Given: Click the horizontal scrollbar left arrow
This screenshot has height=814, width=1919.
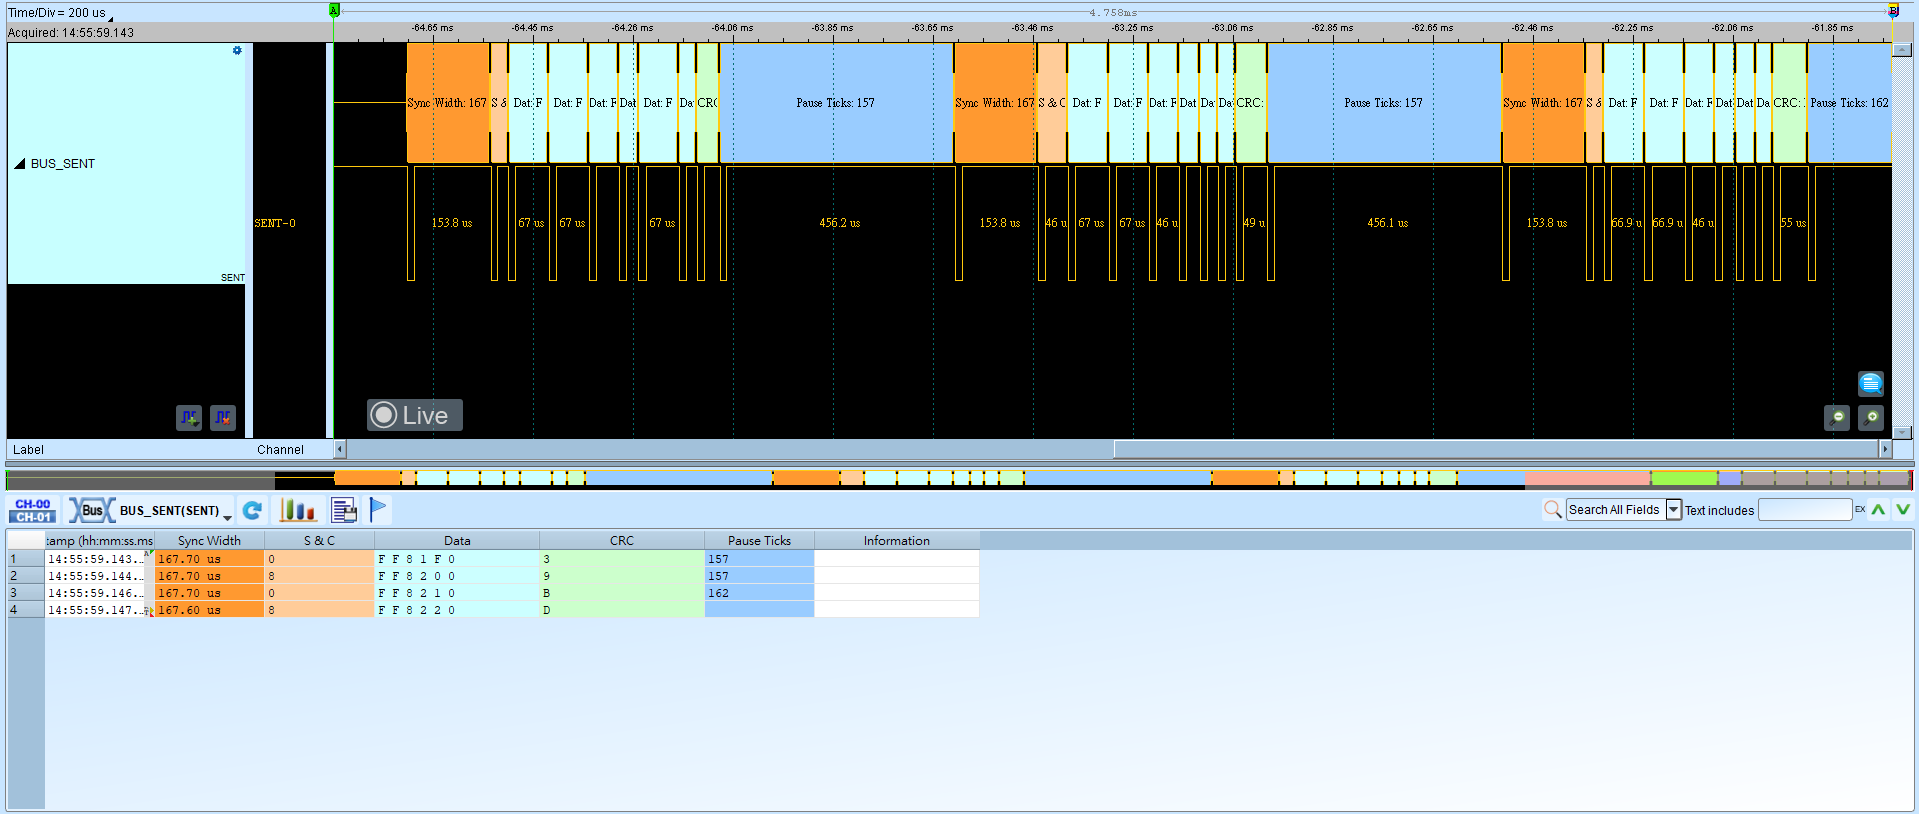Looking at the screenshot, I should (x=339, y=449).
